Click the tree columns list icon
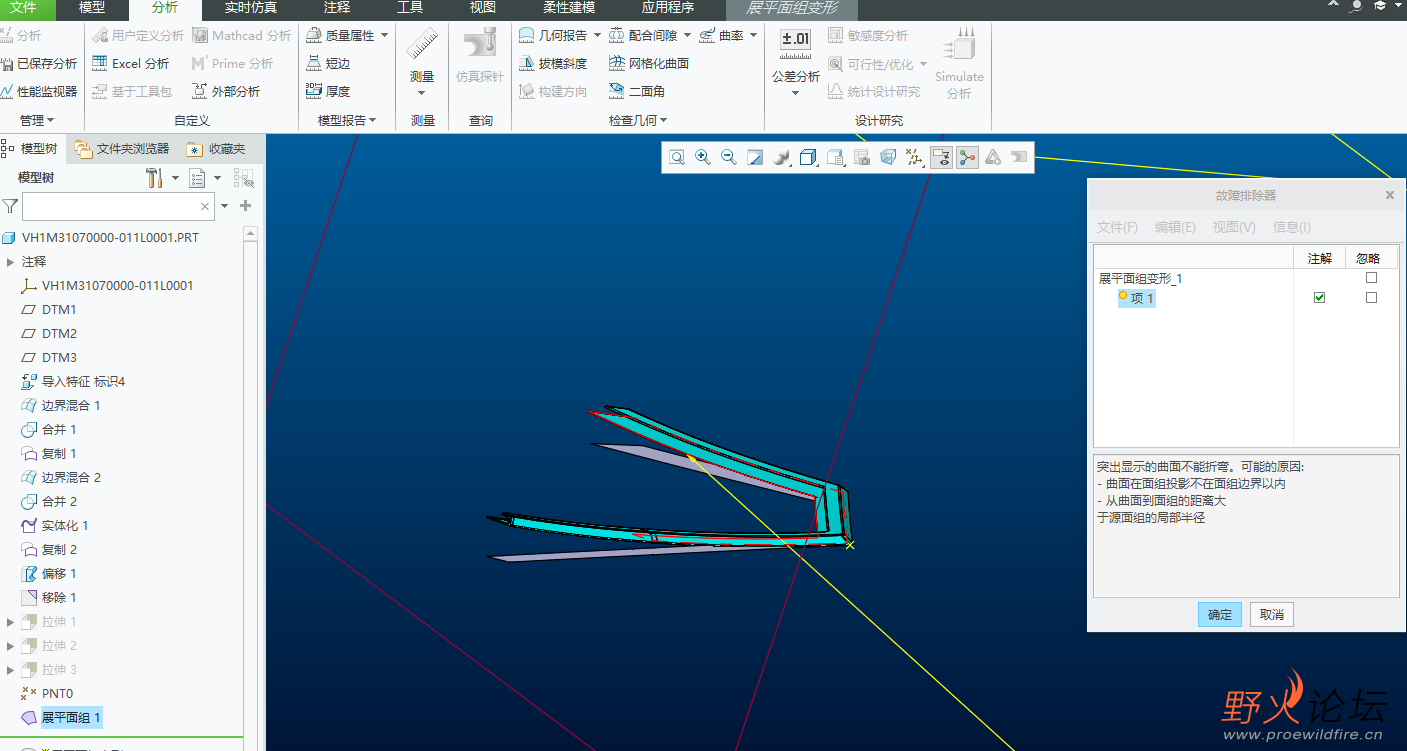The height and width of the screenshot is (751, 1407). click(198, 178)
